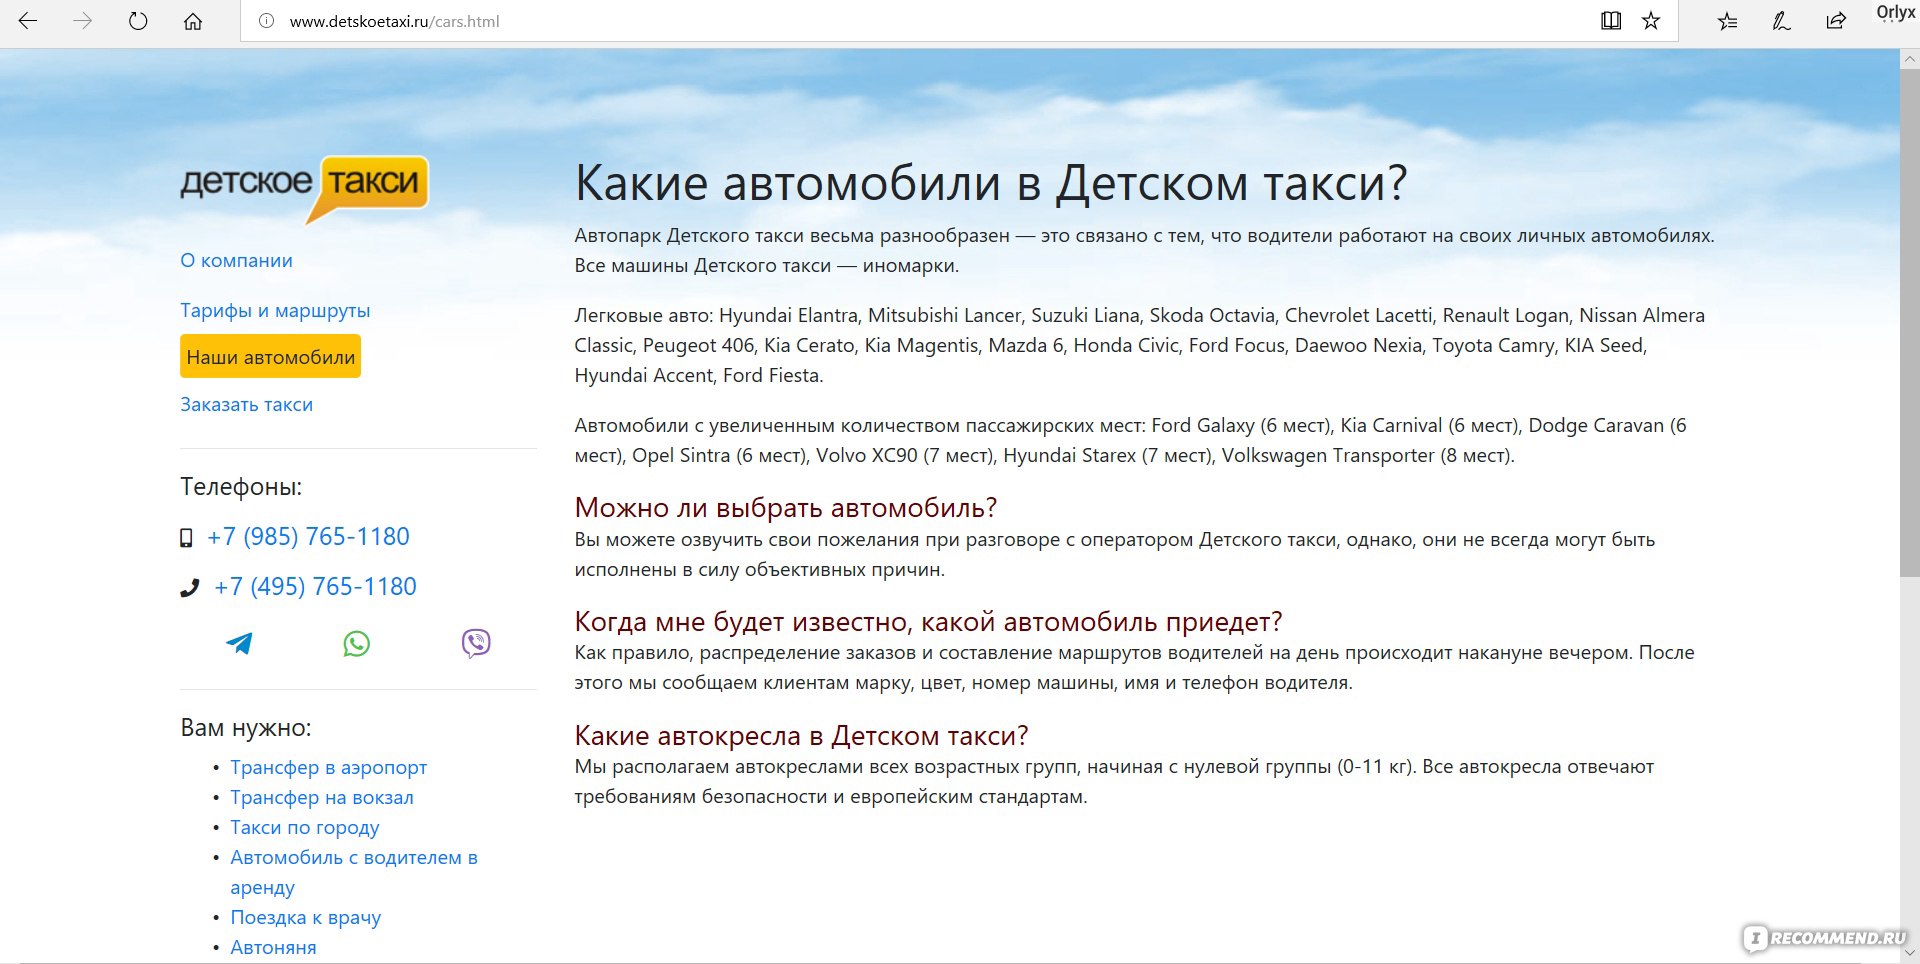Call mobile number +7 (985) 765-1180
Viewport: 1920px width, 964px height.
click(x=308, y=537)
